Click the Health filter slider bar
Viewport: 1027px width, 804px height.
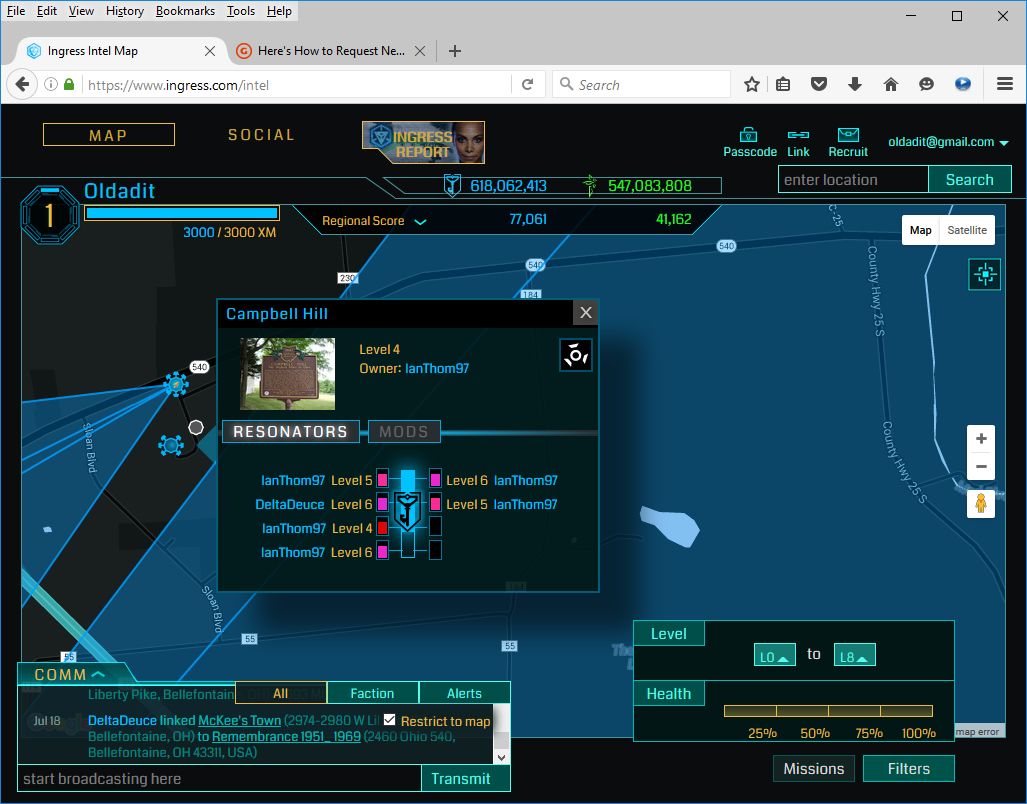828,711
